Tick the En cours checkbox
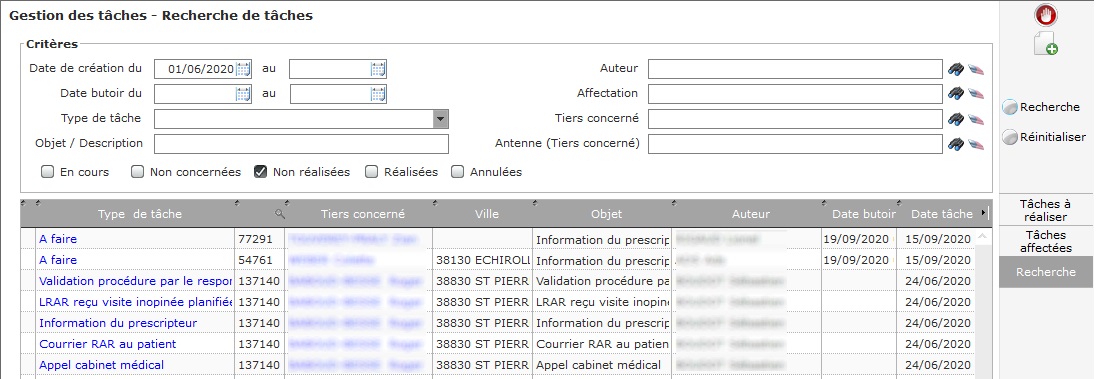The height and width of the screenshot is (379, 1096). coord(48,171)
